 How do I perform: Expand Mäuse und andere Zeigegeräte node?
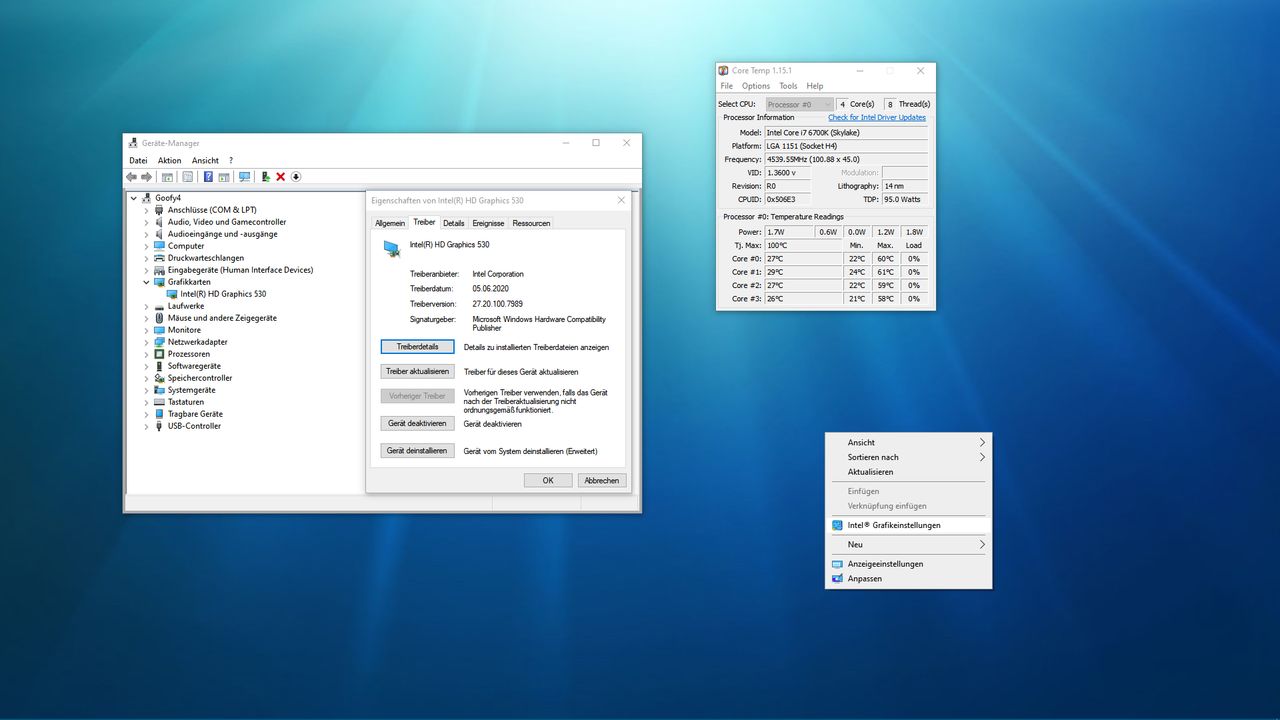click(147, 318)
